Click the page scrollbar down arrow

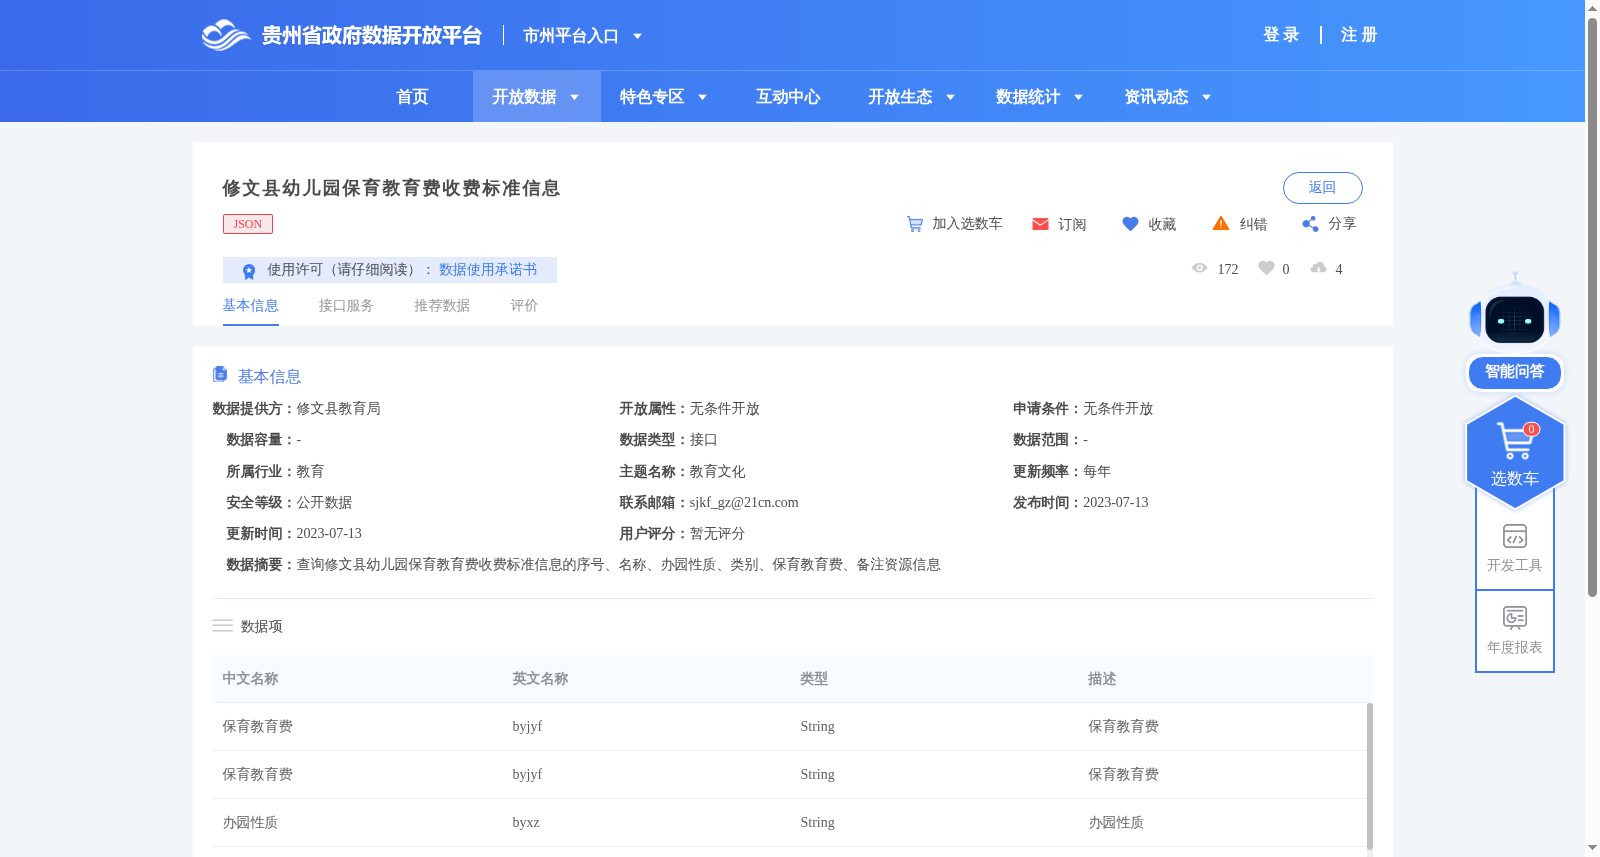tap(1592, 848)
